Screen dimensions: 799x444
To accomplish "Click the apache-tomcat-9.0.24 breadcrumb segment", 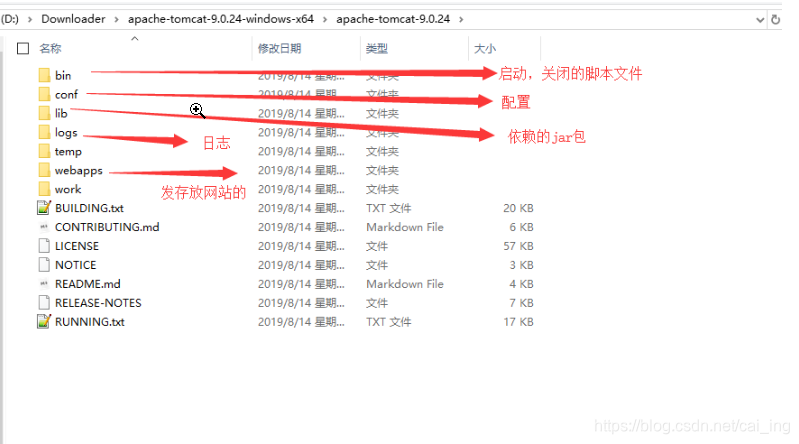I will click(393, 19).
